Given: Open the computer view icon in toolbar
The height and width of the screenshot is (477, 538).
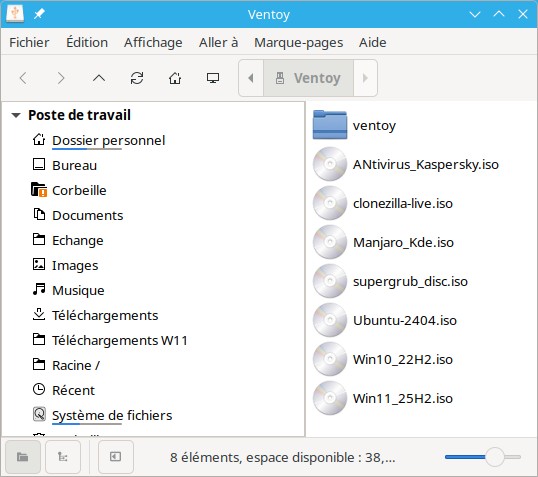Looking at the screenshot, I should [x=213, y=78].
